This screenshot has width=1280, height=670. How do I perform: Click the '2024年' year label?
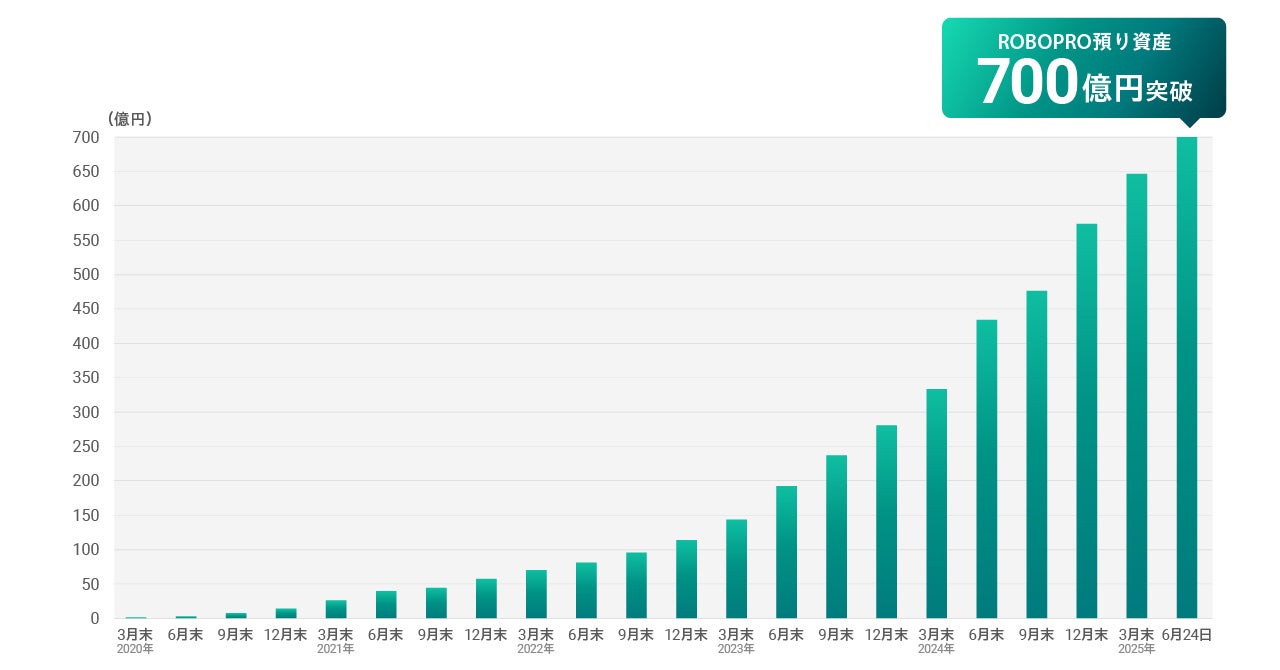pos(936,650)
